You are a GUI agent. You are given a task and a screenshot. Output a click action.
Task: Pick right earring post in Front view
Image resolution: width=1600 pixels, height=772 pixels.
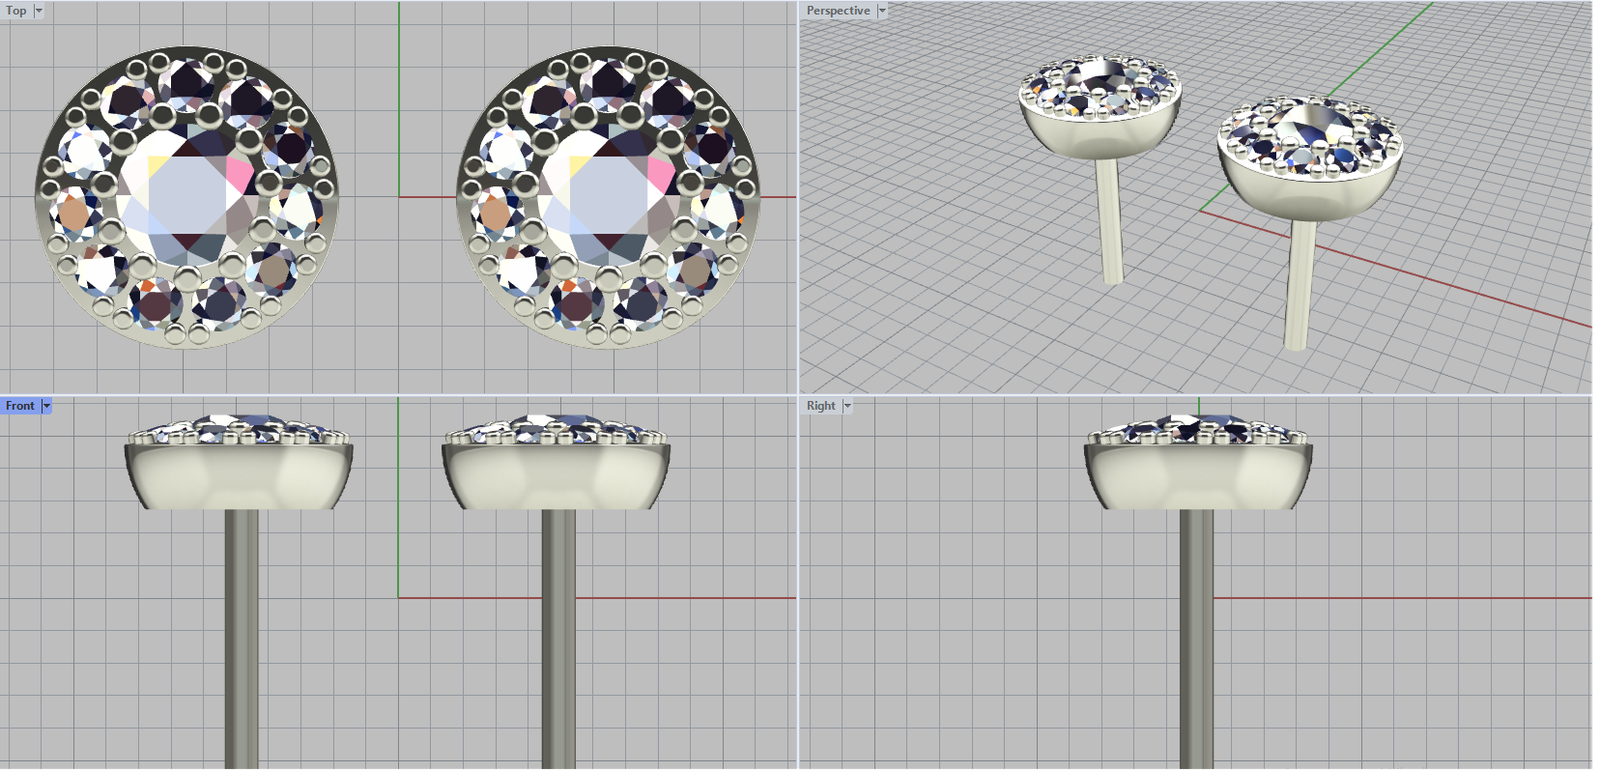(x=558, y=639)
